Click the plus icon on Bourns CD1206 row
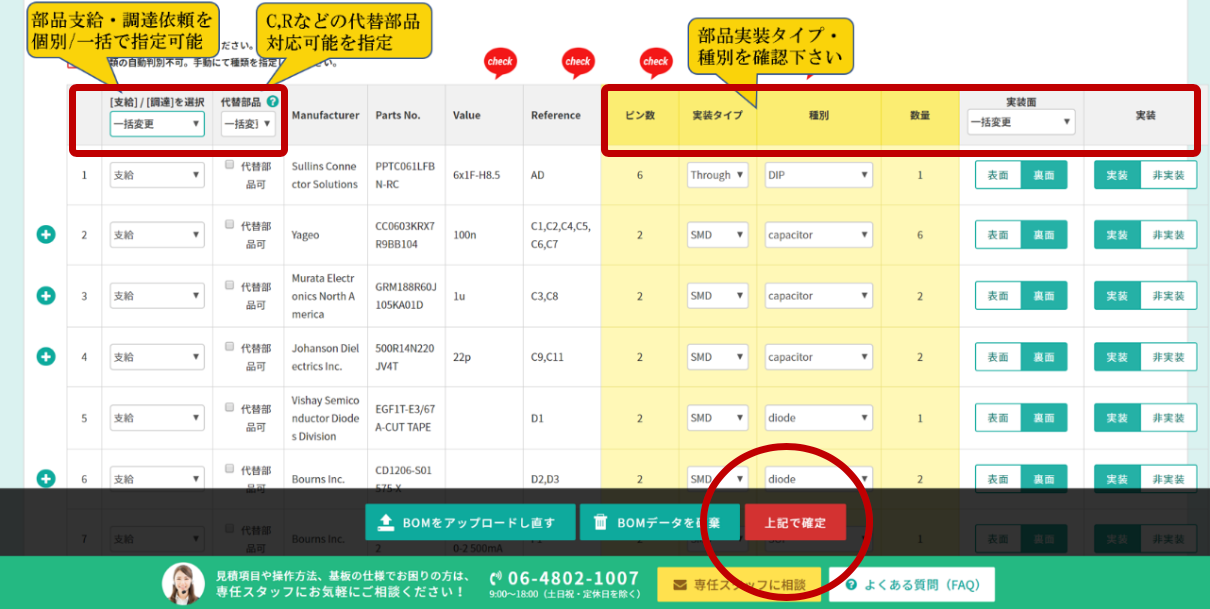 click(46, 479)
